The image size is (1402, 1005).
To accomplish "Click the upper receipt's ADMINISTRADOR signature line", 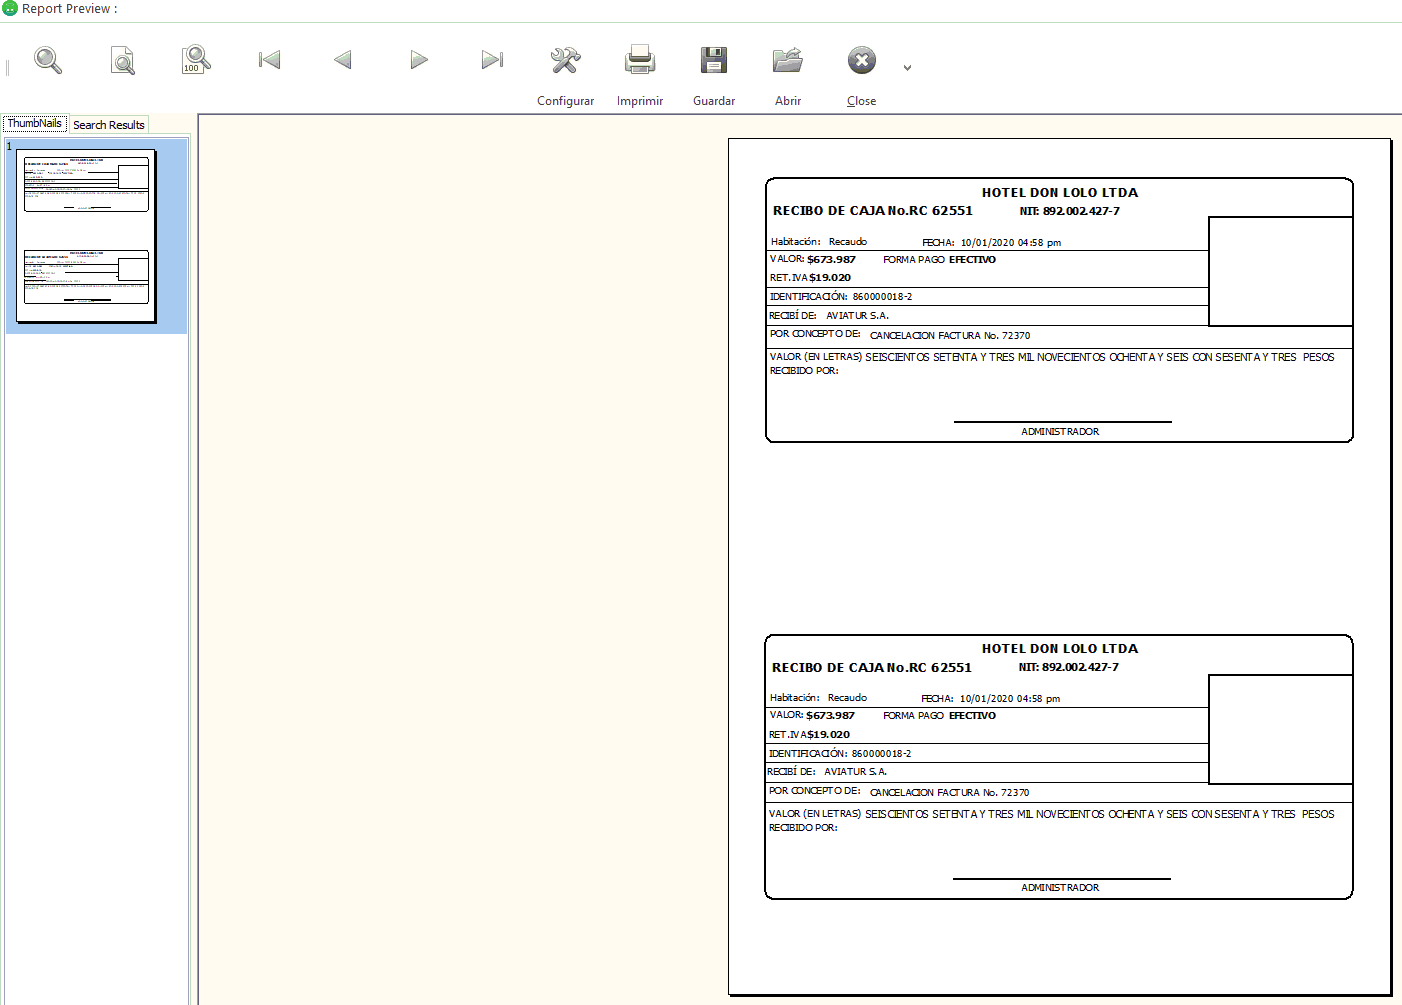I will pyautogui.click(x=1061, y=423).
